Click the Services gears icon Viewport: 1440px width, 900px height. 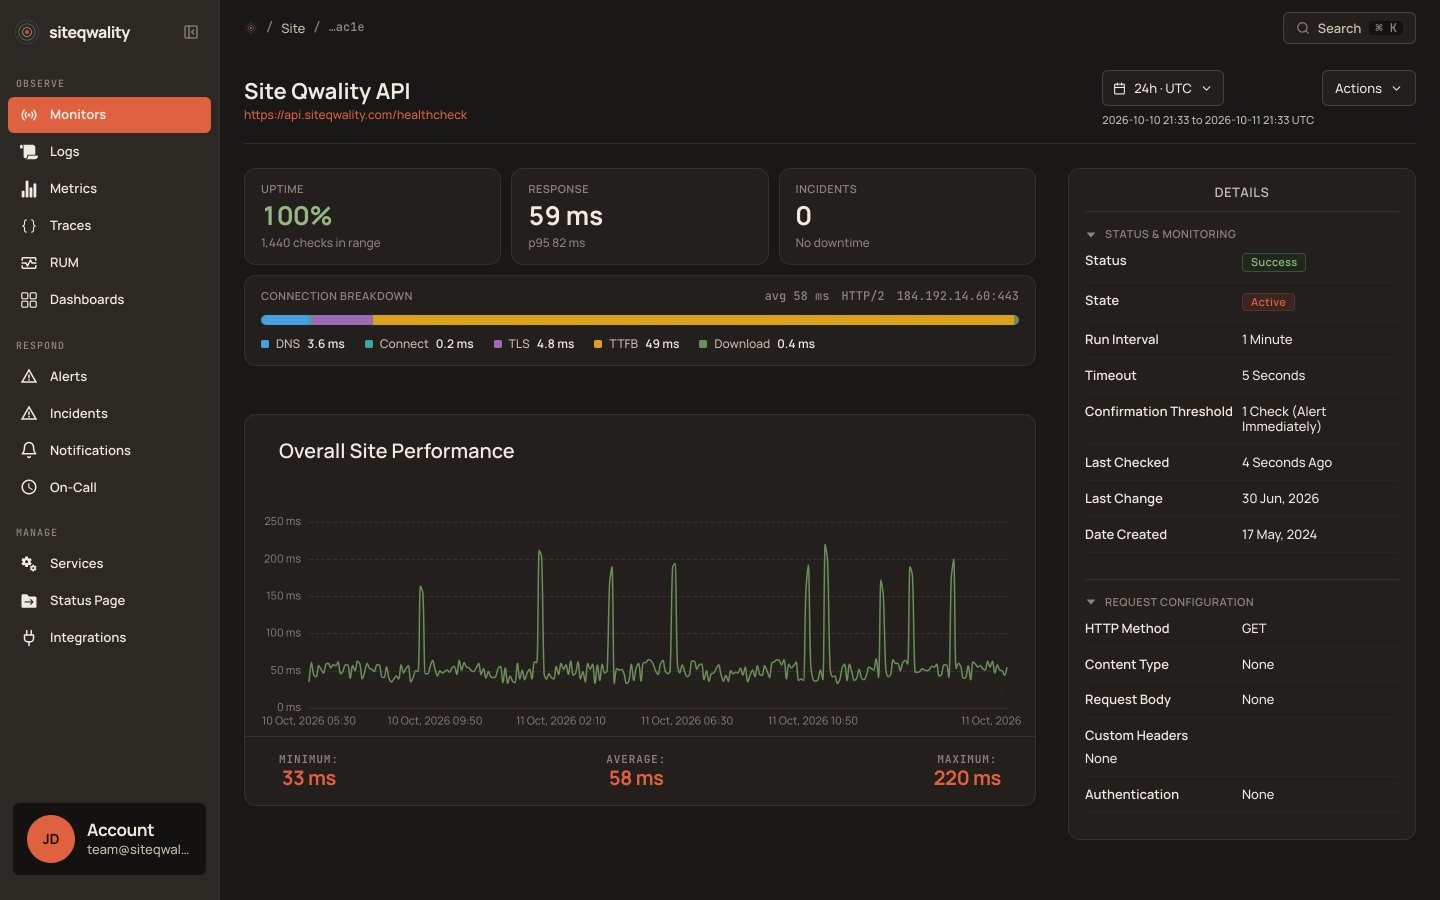(29, 564)
